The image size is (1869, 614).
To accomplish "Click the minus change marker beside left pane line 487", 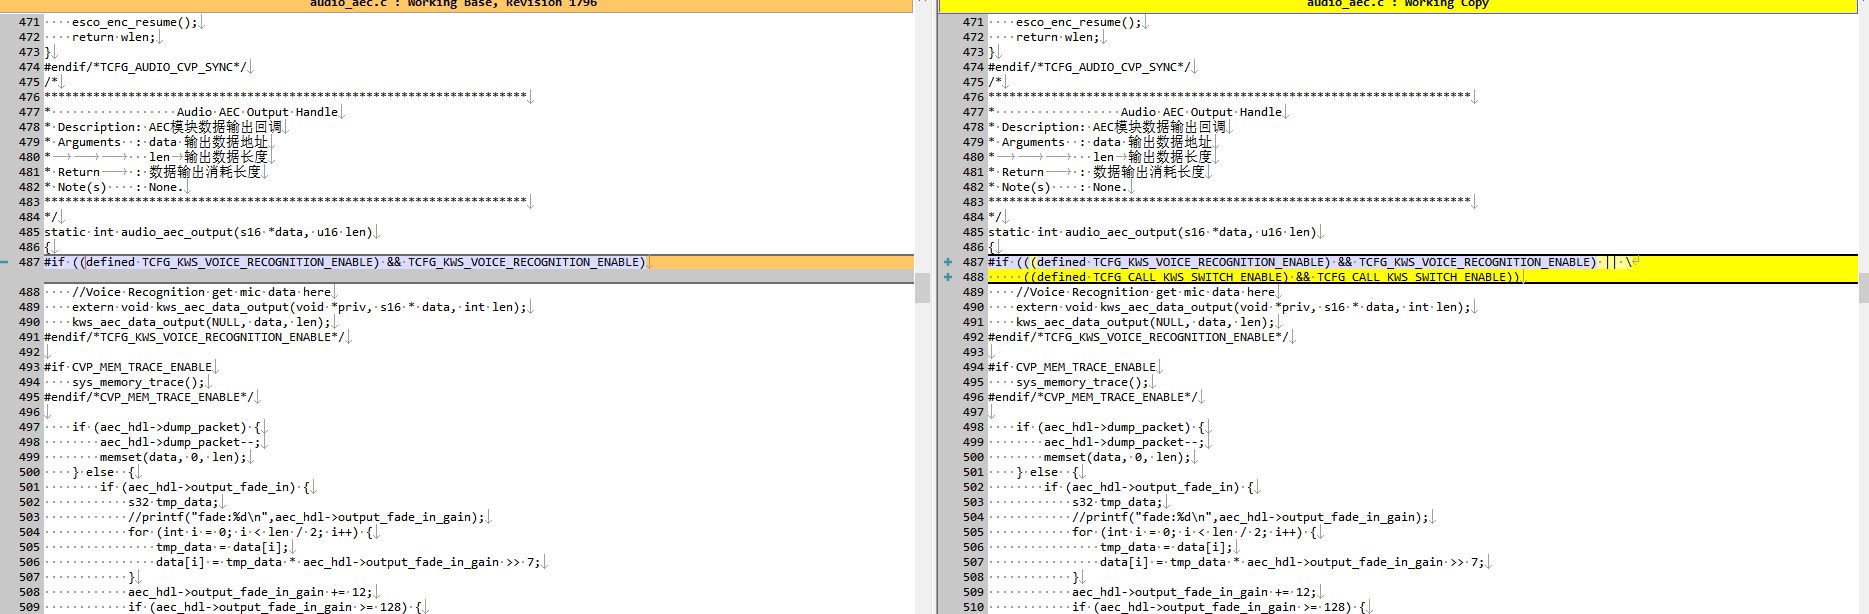I will click(x=5, y=262).
